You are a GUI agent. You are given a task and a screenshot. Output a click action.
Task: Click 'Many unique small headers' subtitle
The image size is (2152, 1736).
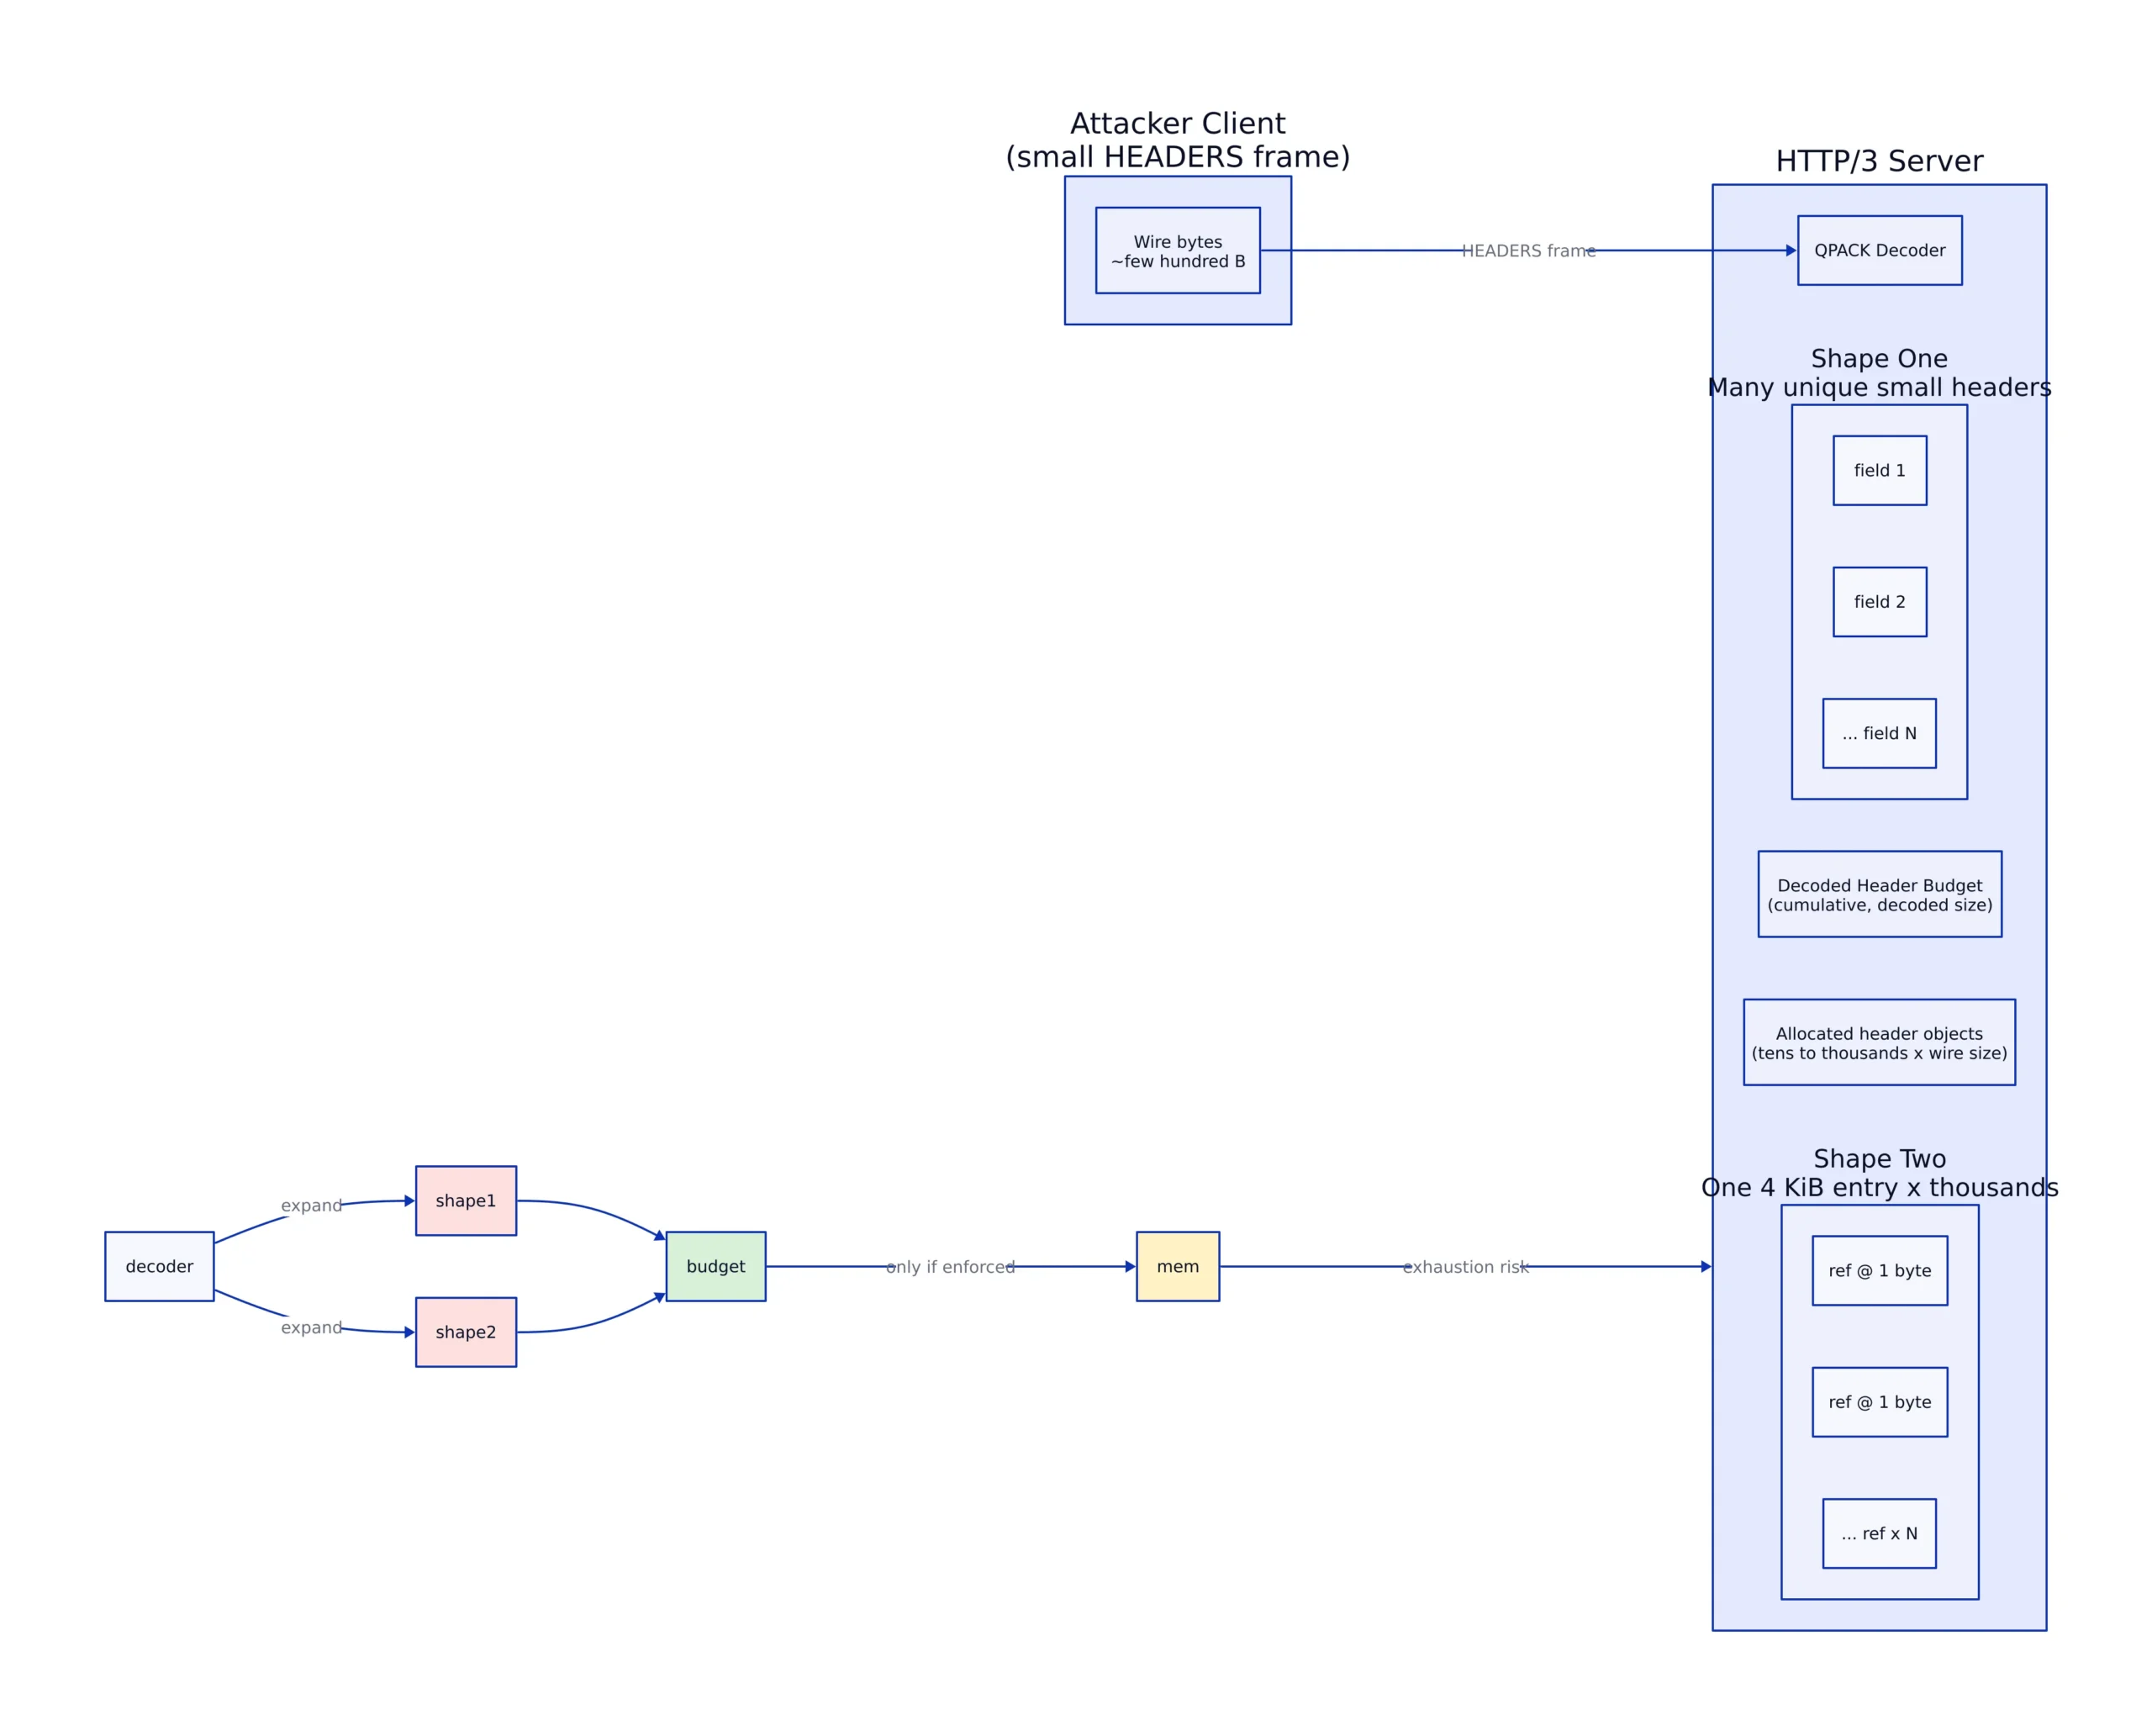[x=1880, y=387]
